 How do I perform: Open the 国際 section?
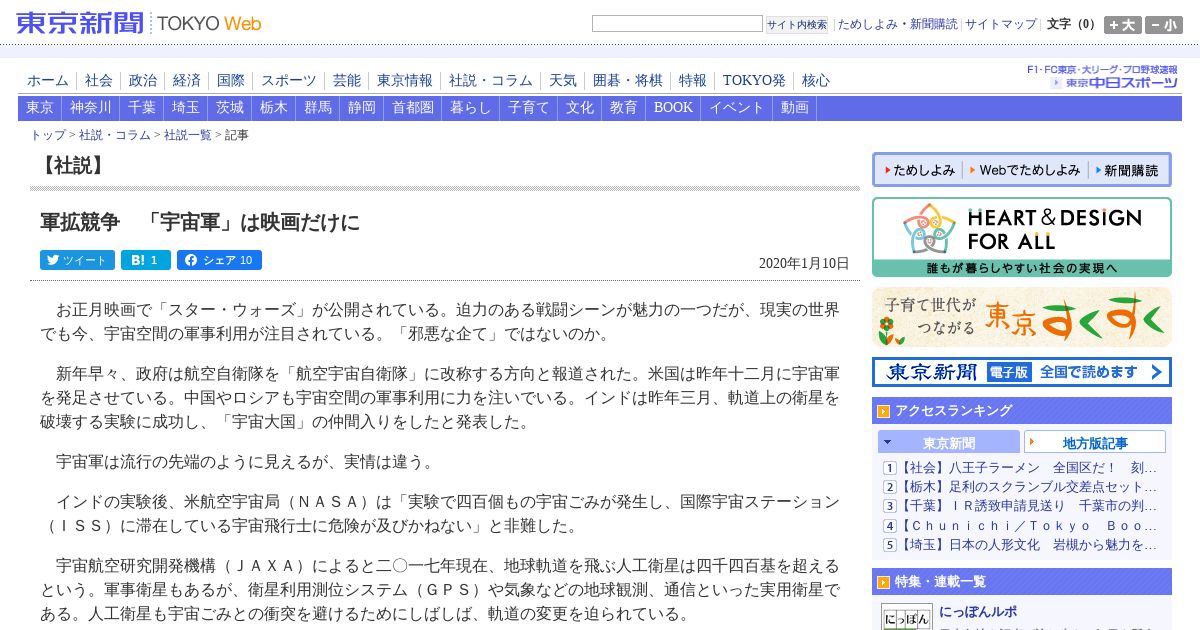[231, 80]
